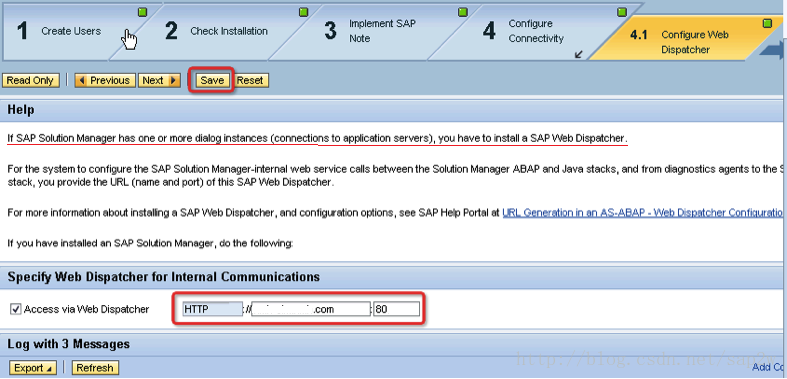Click Specify Web Dispatcher for Internal Communications heading
The image size is (787, 379).
pos(164,277)
